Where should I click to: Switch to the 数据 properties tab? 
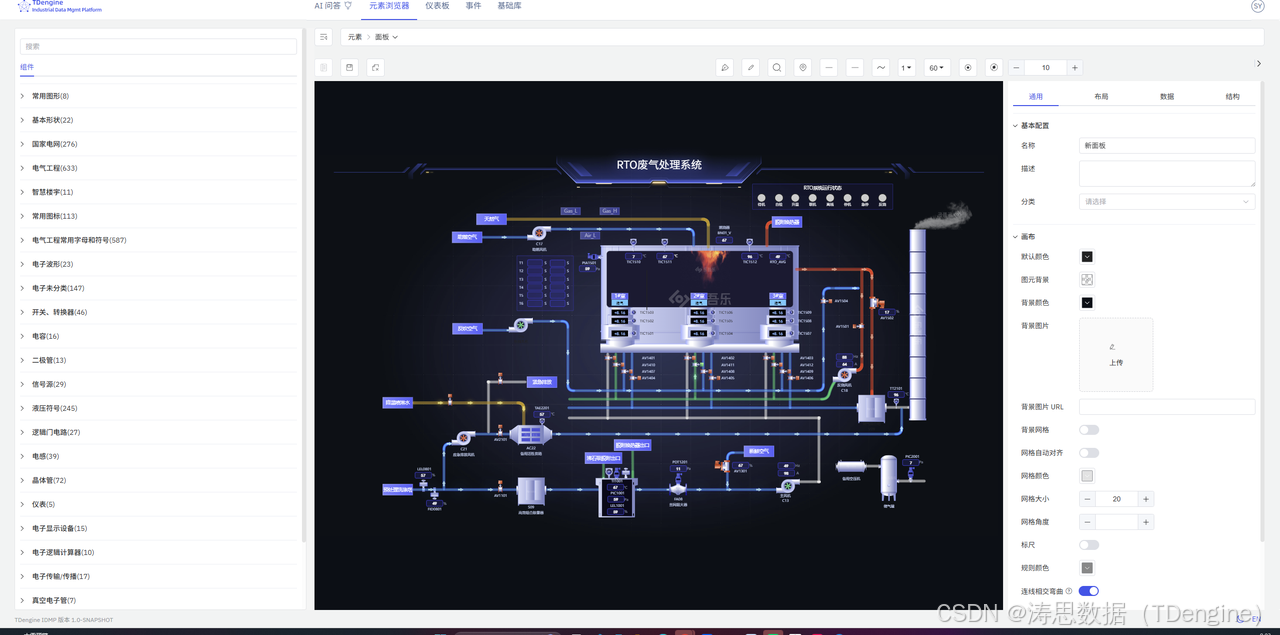click(x=1167, y=97)
